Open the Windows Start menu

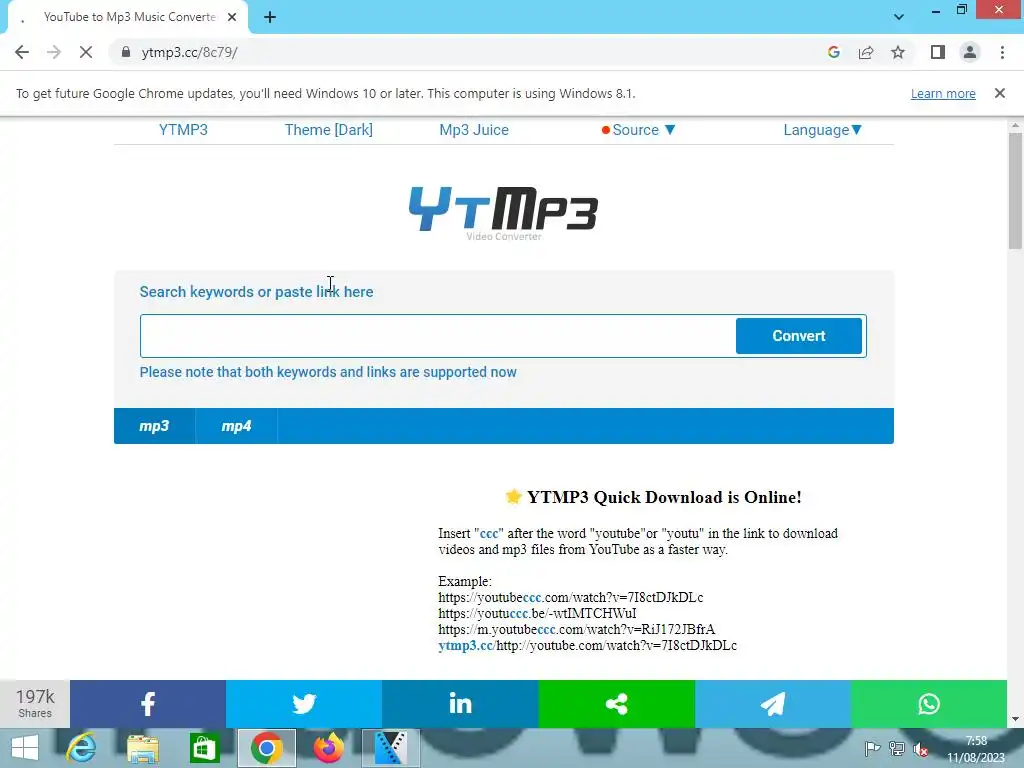pos(24,748)
